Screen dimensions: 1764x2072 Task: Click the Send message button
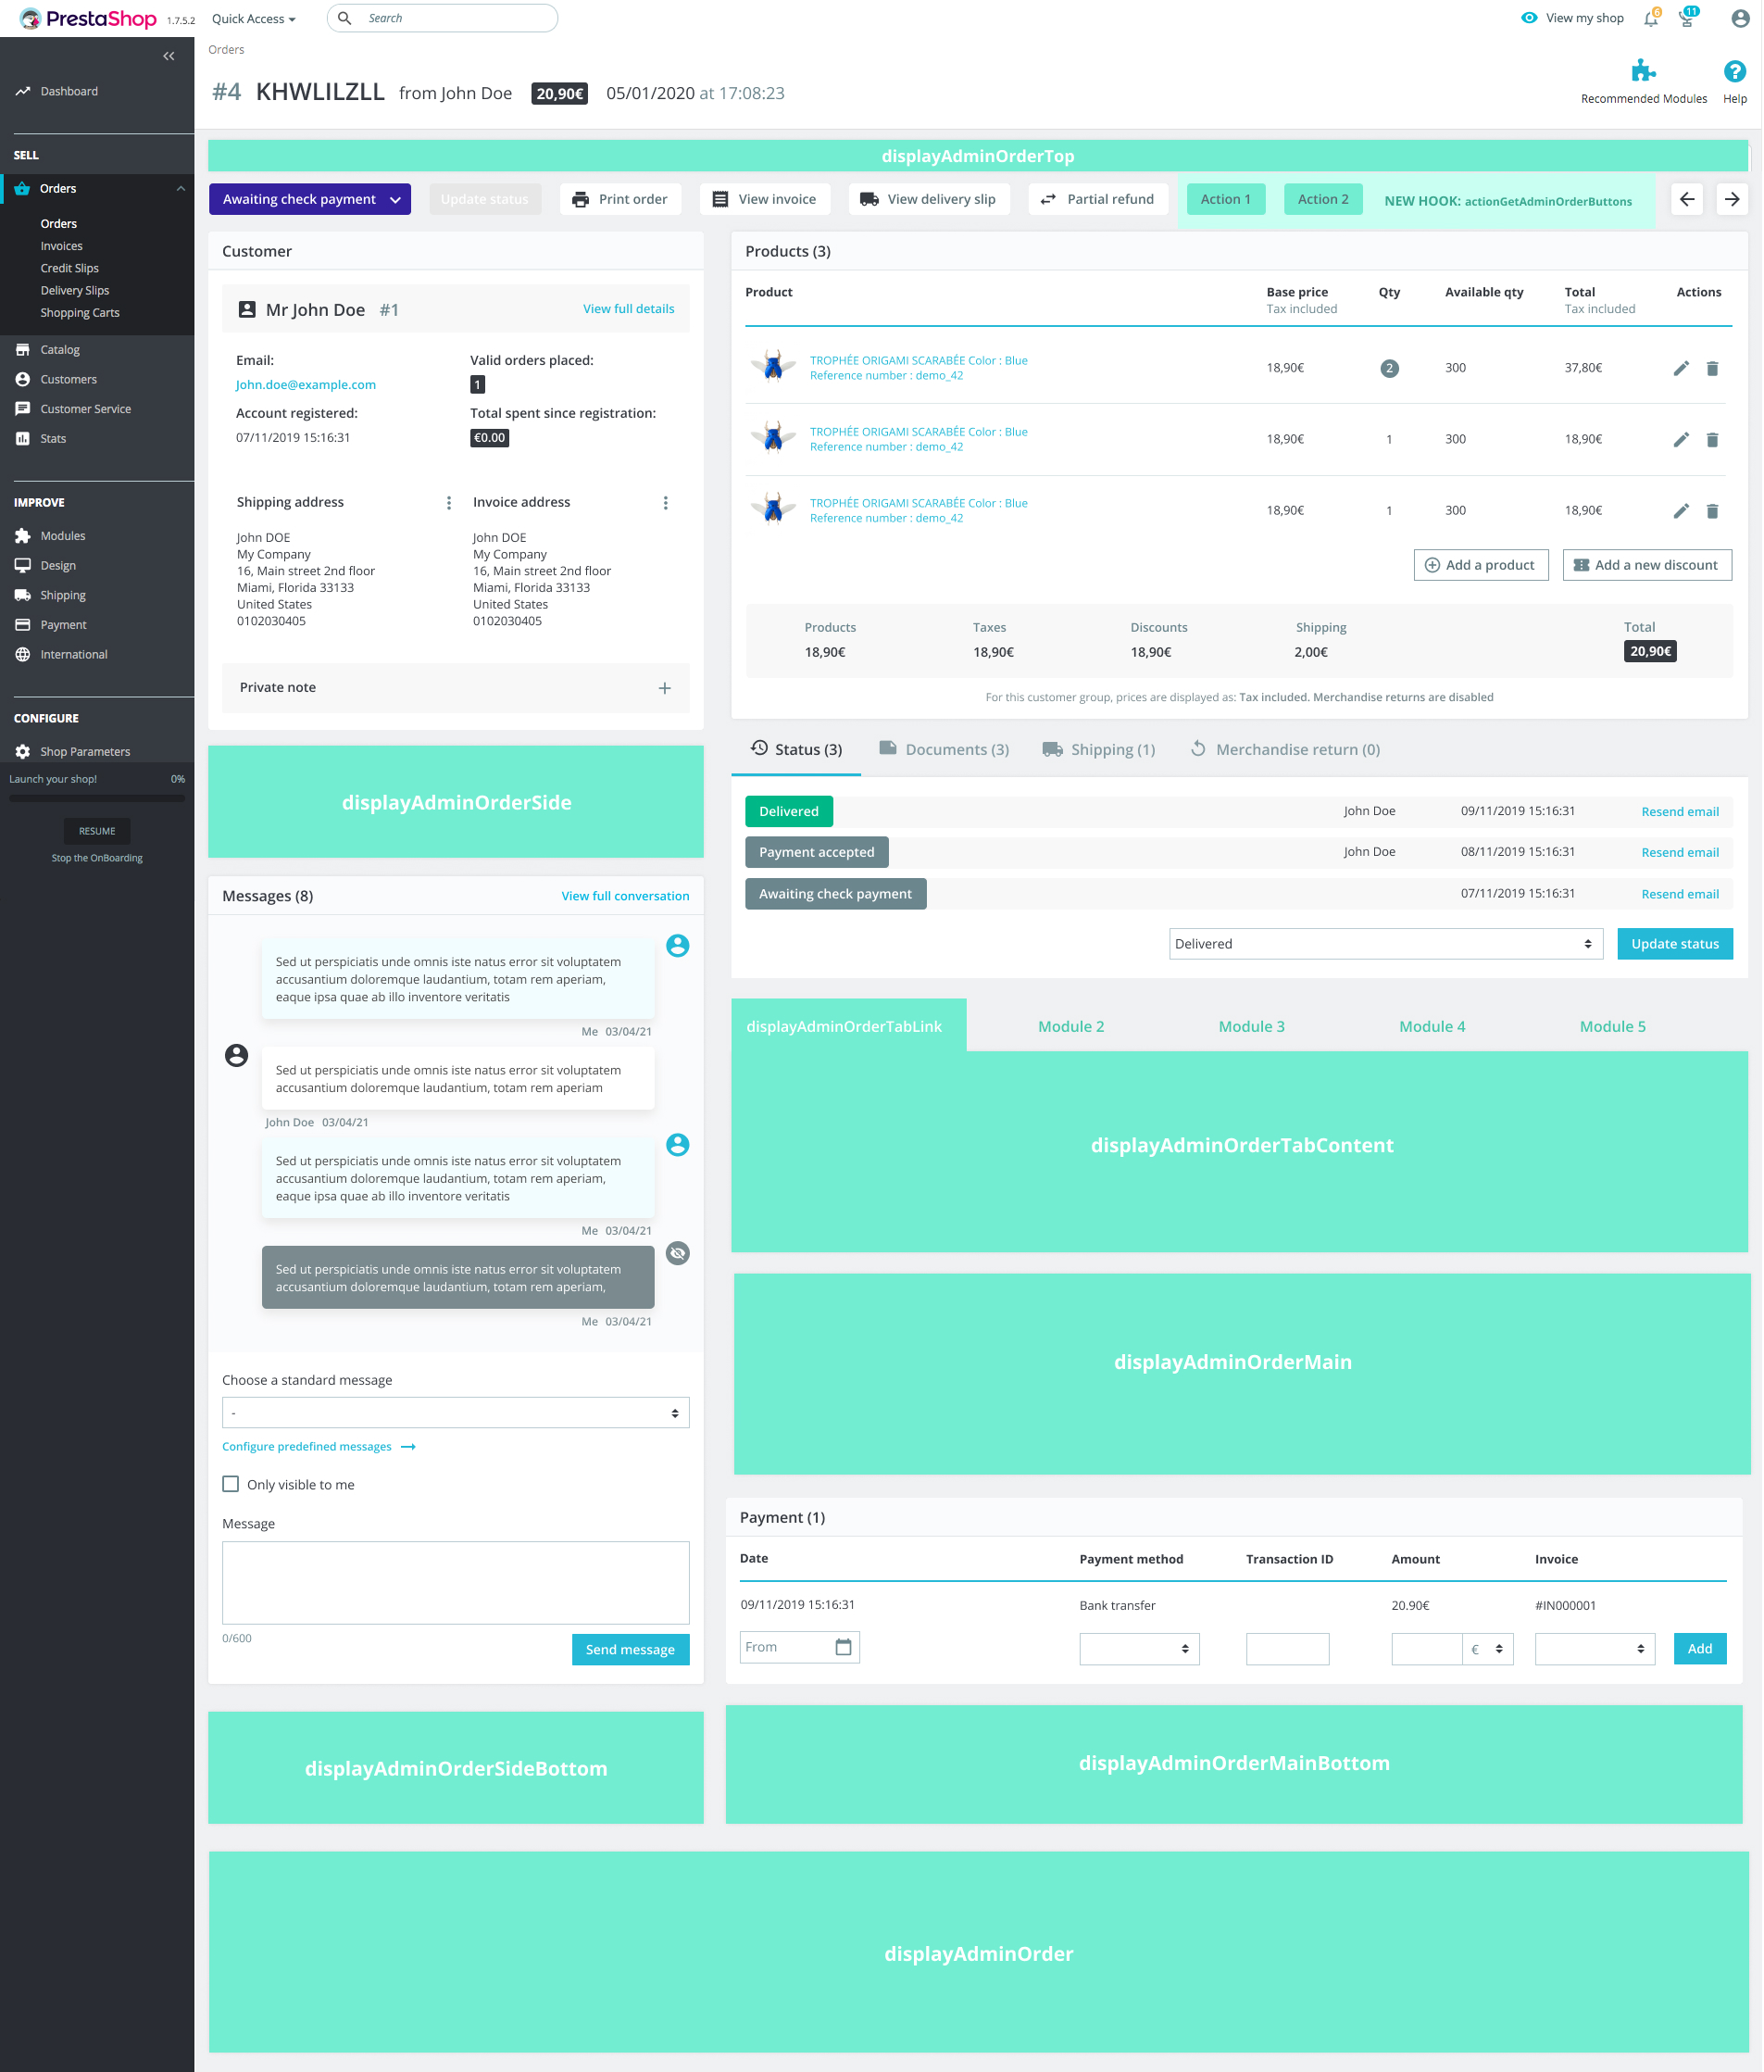(630, 1649)
